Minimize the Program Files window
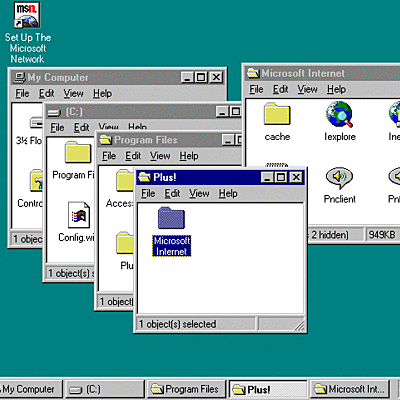The width and height of the screenshot is (400, 400). coord(228,140)
